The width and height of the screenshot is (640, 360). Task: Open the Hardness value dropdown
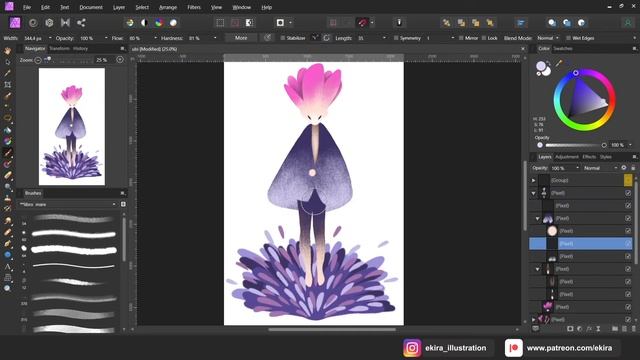coord(215,38)
